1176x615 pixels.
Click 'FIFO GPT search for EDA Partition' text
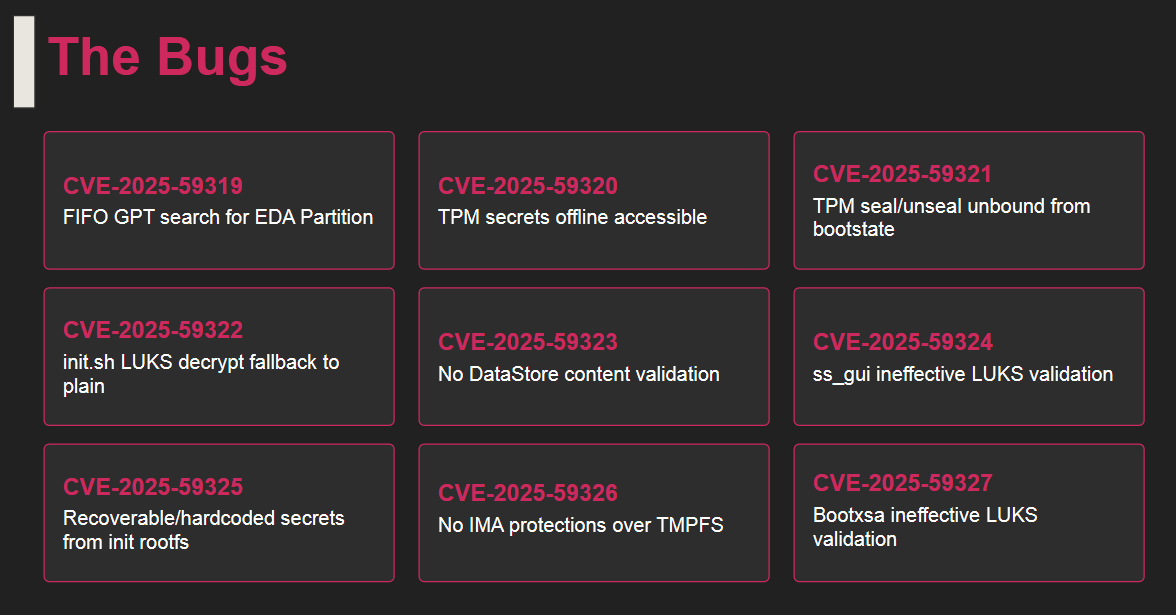(x=218, y=218)
